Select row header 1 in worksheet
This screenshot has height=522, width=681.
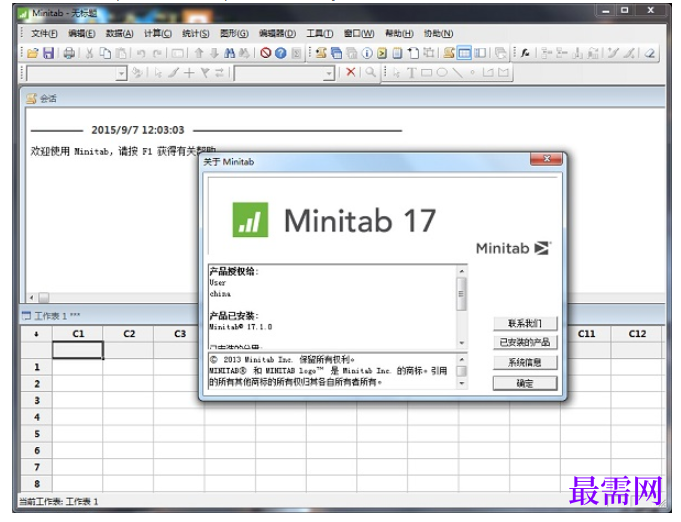[x=37, y=367]
